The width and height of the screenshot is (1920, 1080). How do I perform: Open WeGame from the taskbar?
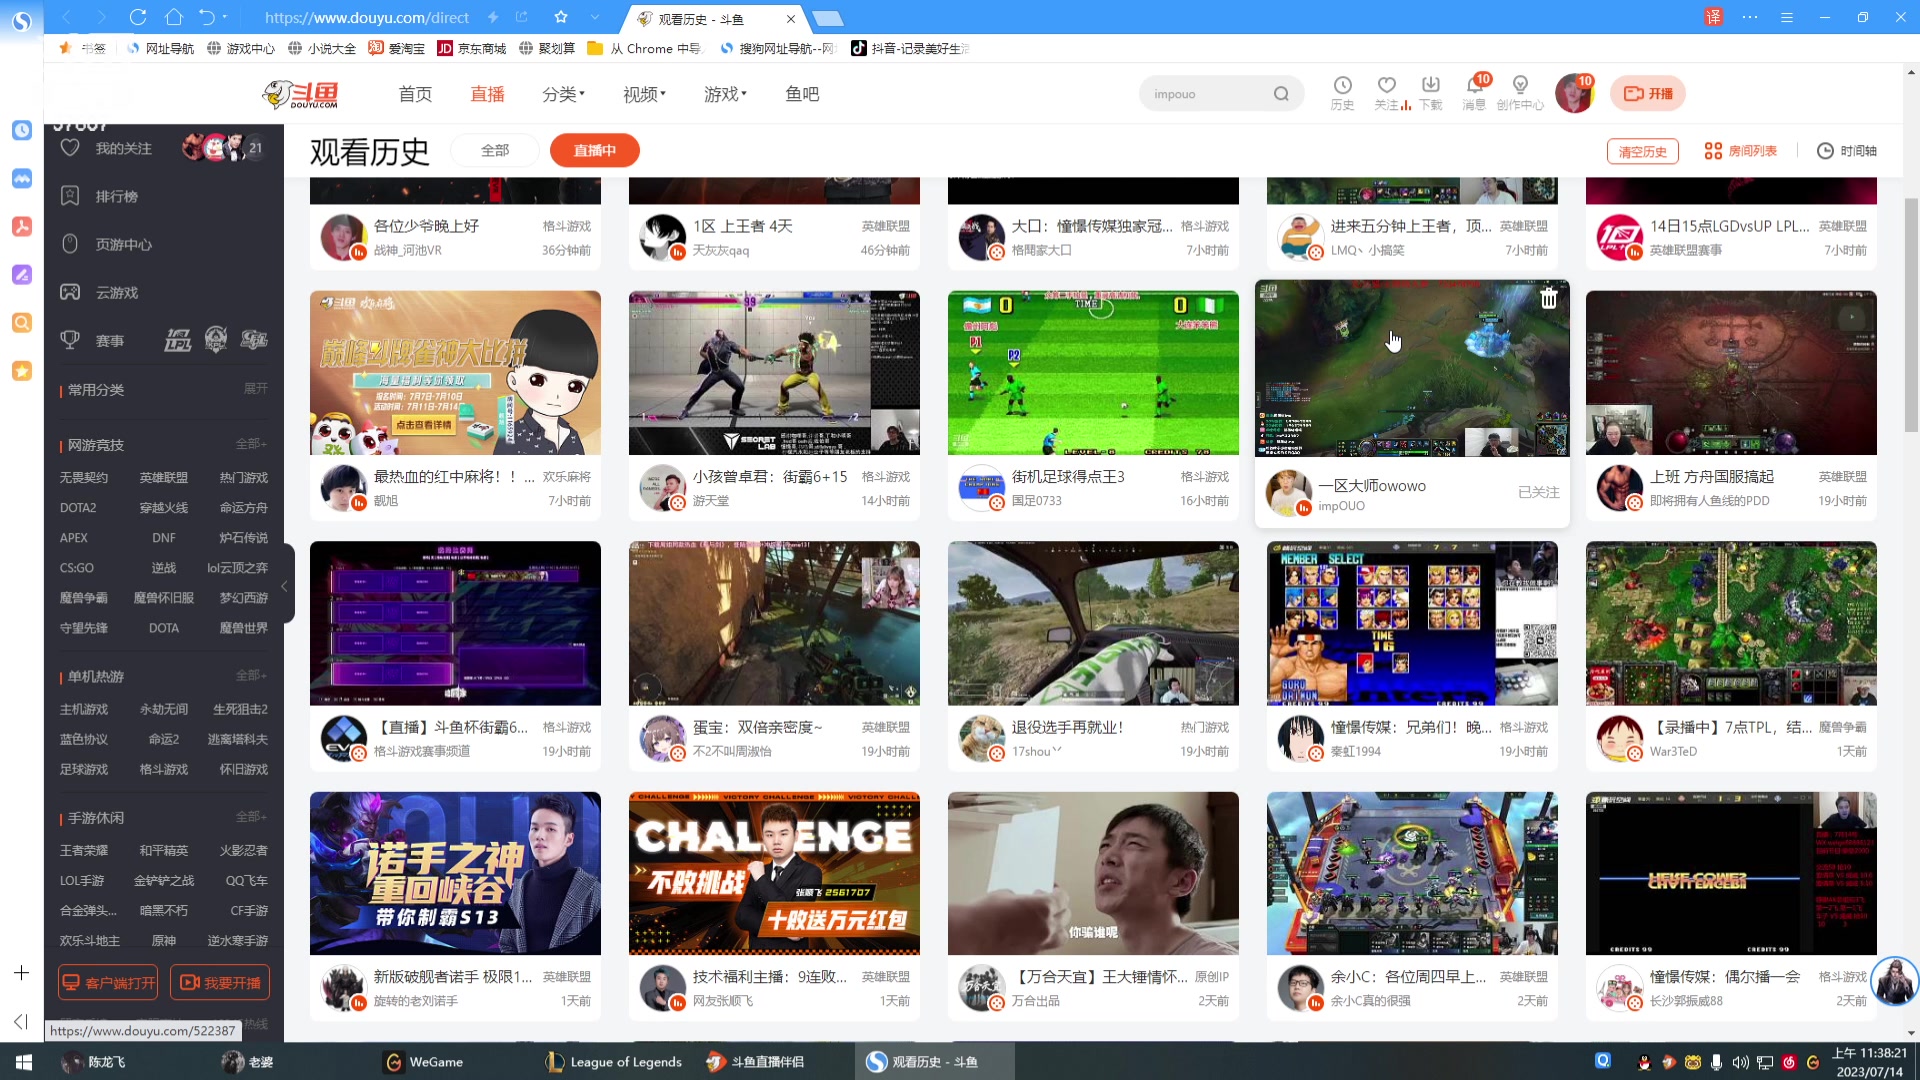(425, 1062)
